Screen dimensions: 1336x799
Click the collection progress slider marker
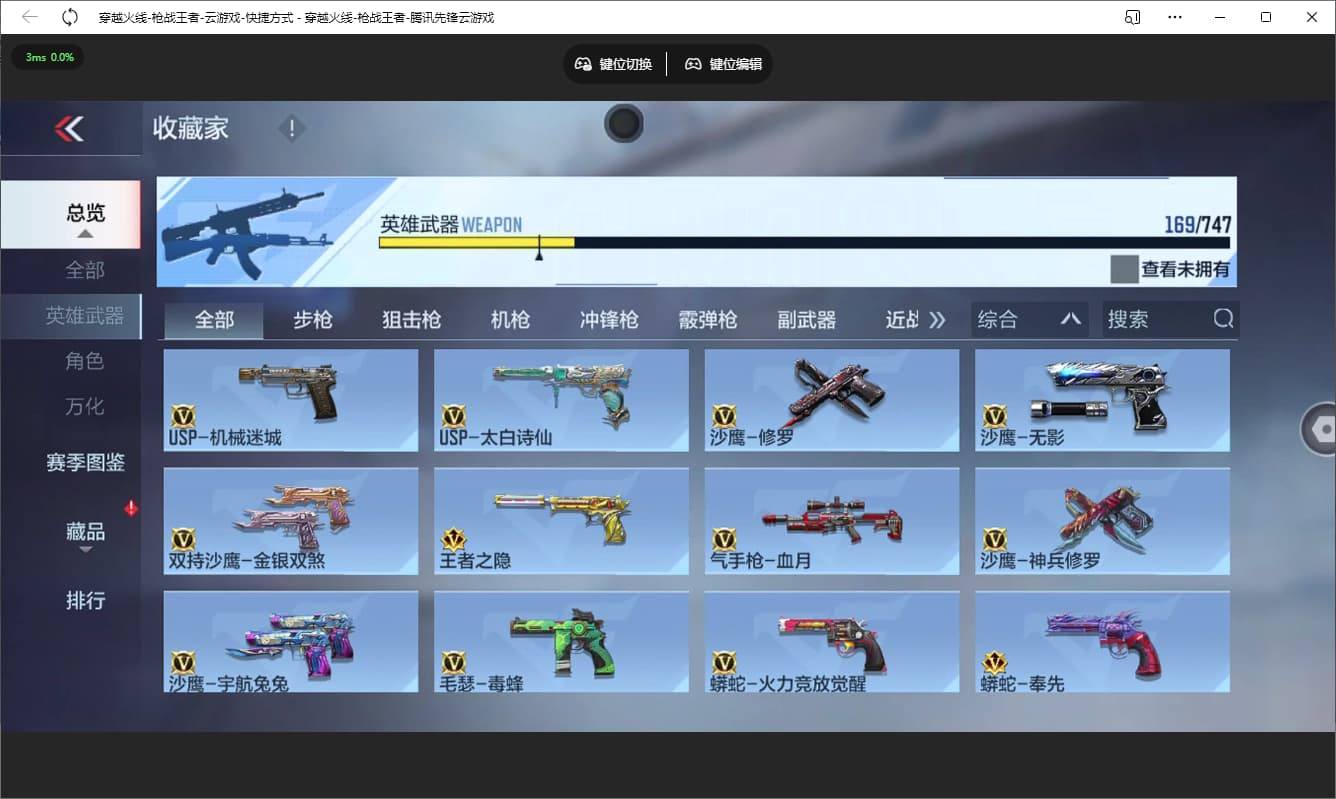coord(540,255)
